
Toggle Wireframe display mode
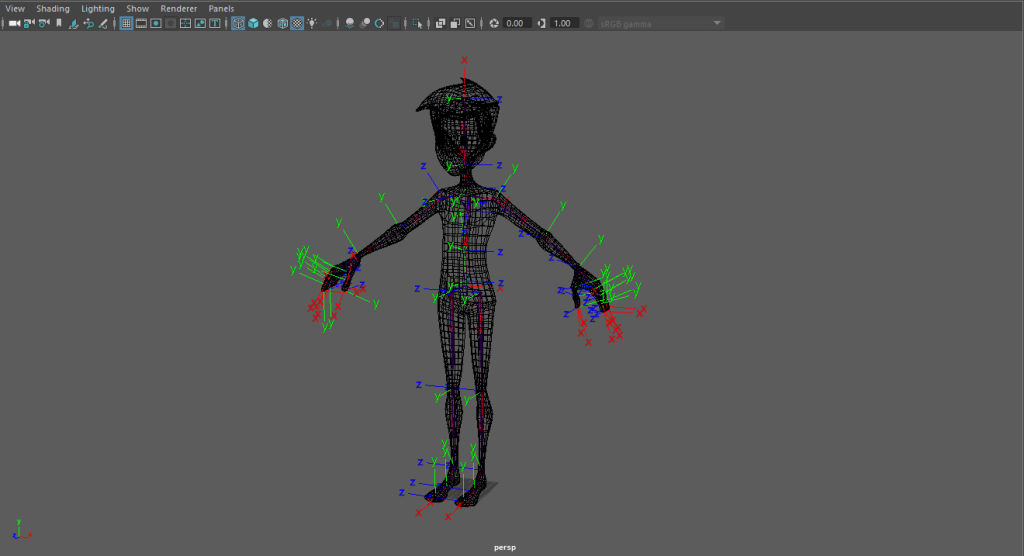coord(238,23)
